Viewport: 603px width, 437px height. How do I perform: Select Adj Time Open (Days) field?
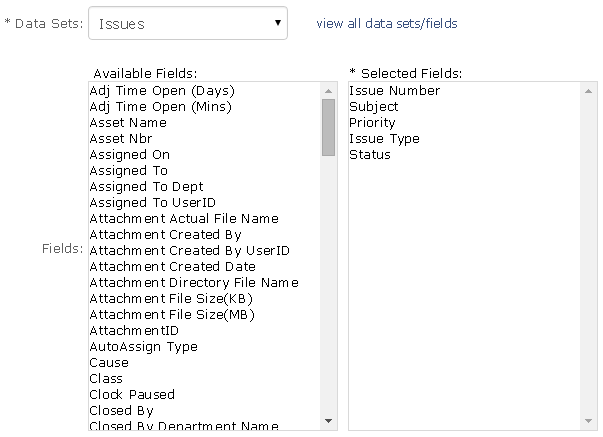click(x=161, y=91)
